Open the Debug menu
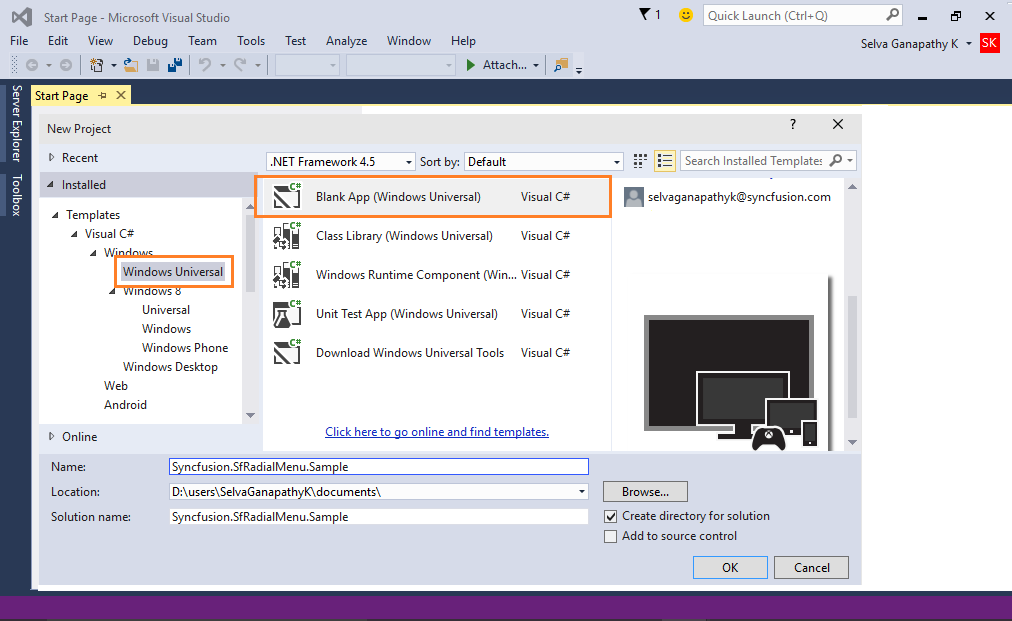The width and height of the screenshot is (1012, 621). click(x=150, y=41)
